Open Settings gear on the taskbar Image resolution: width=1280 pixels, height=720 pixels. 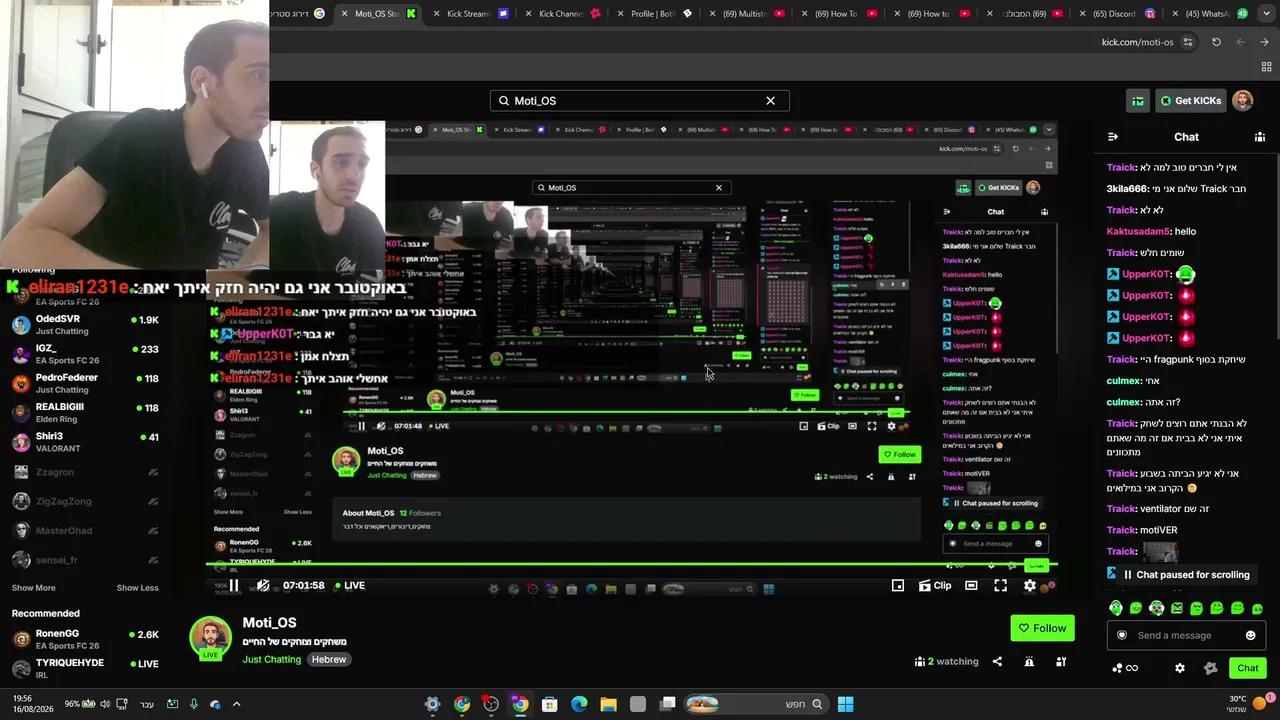coord(432,704)
